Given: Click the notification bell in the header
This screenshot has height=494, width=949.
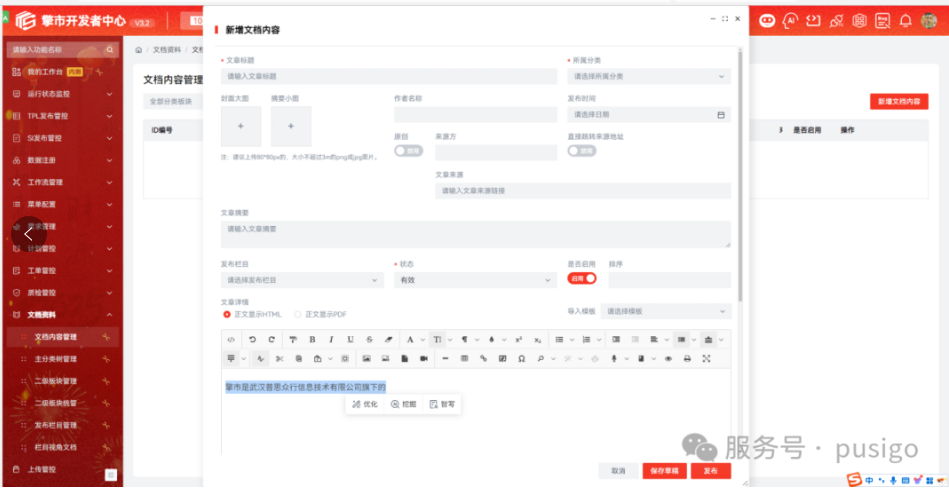Looking at the screenshot, I should 905,21.
